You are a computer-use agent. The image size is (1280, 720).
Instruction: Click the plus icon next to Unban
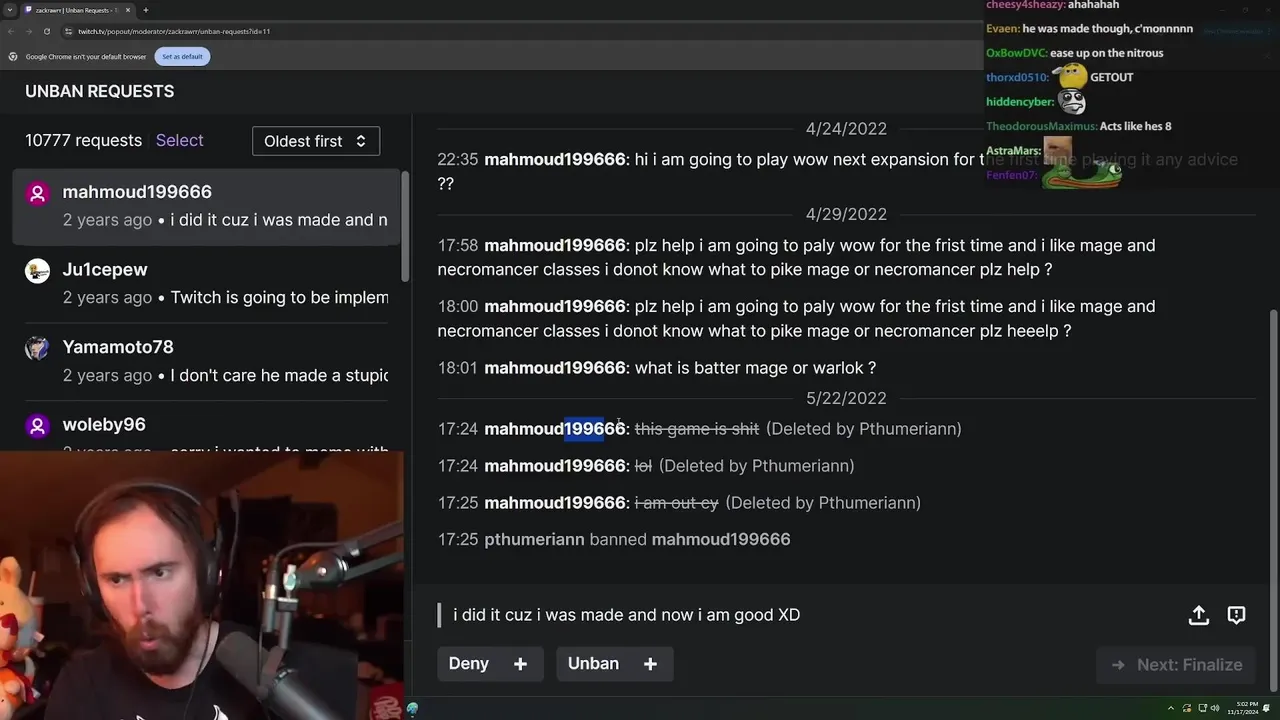click(650, 664)
